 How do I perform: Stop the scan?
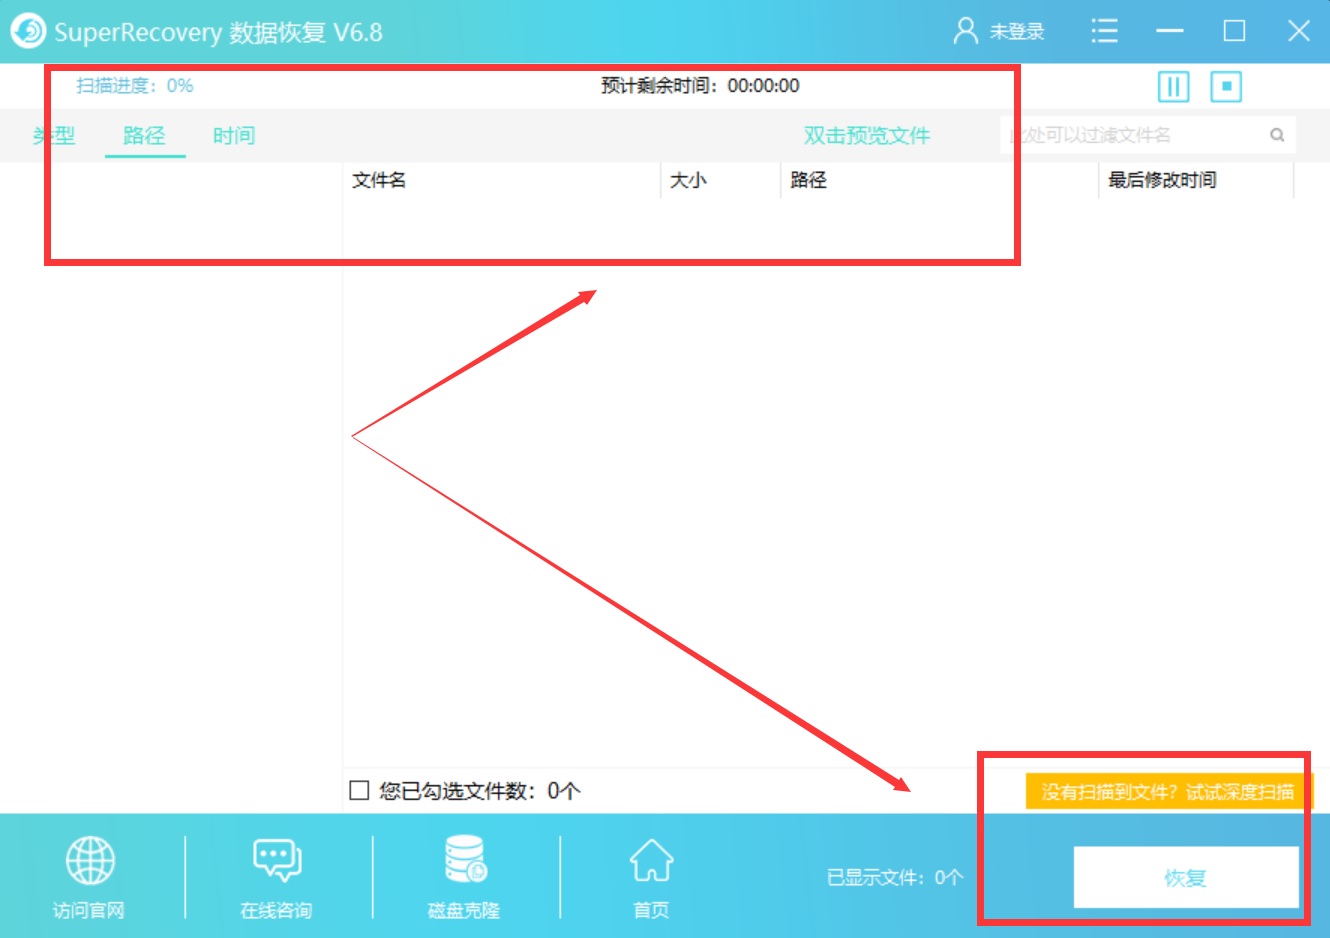point(1226,87)
